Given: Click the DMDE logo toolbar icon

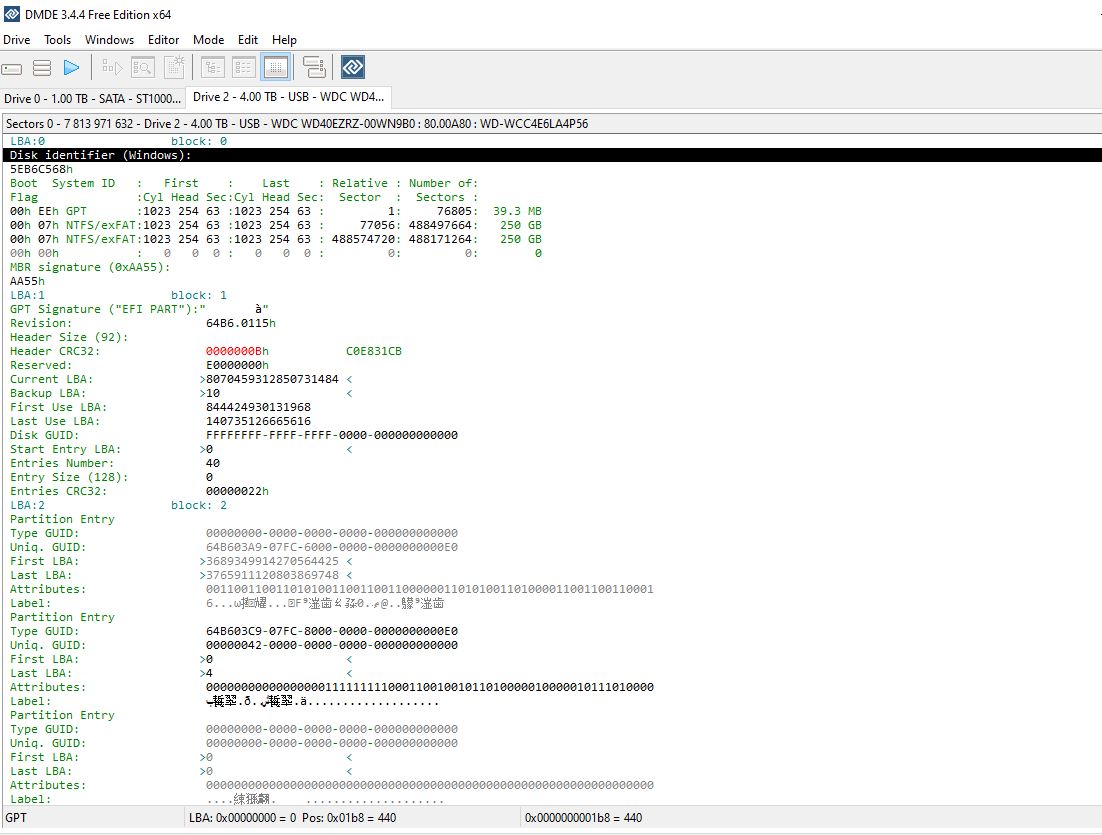Looking at the screenshot, I should click(353, 67).
